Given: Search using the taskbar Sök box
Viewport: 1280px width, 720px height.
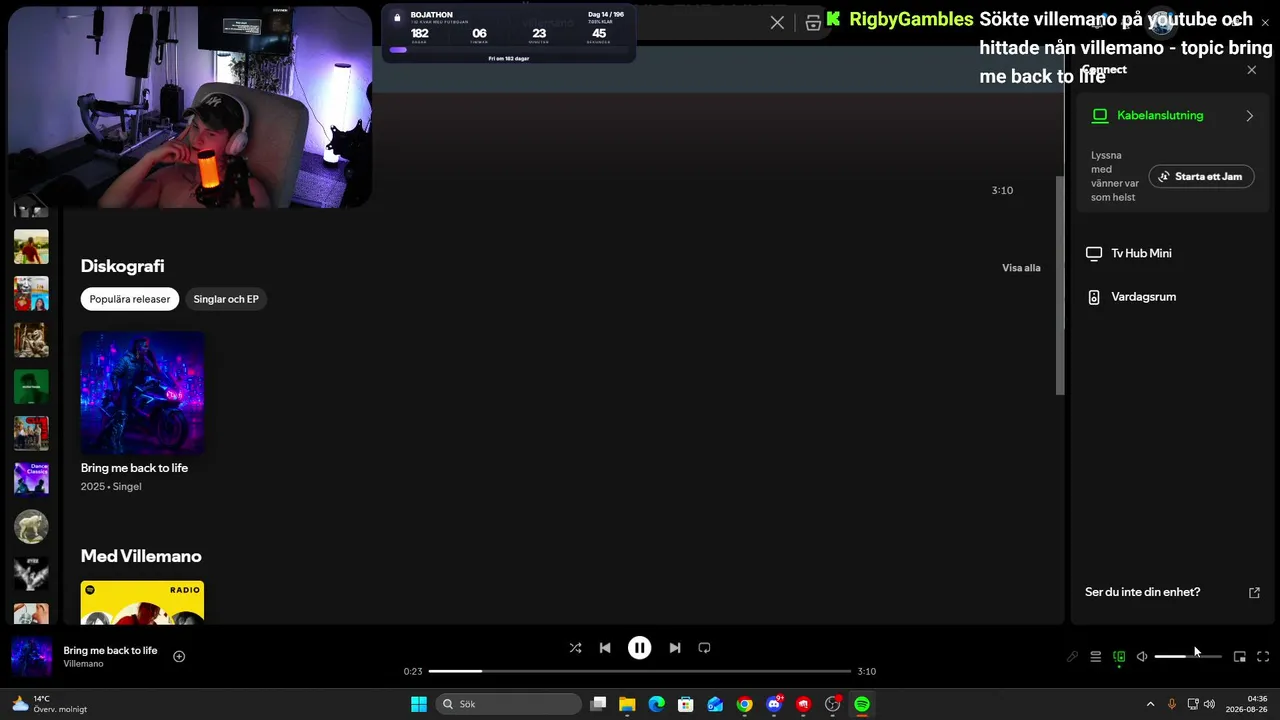Looking at the screenshot, I should [510, 704].
